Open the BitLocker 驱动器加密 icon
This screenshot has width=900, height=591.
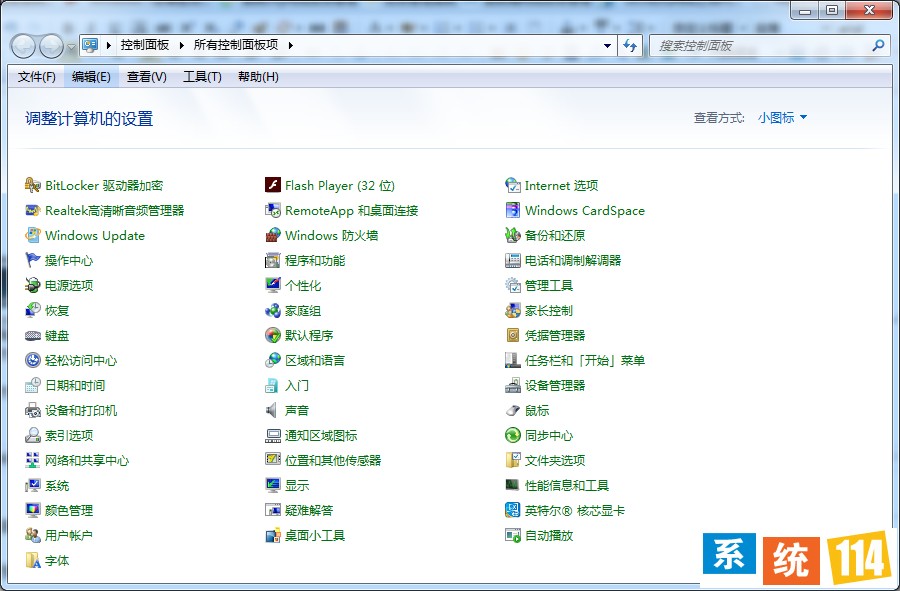pyautogui.click(x=33, y=185)
